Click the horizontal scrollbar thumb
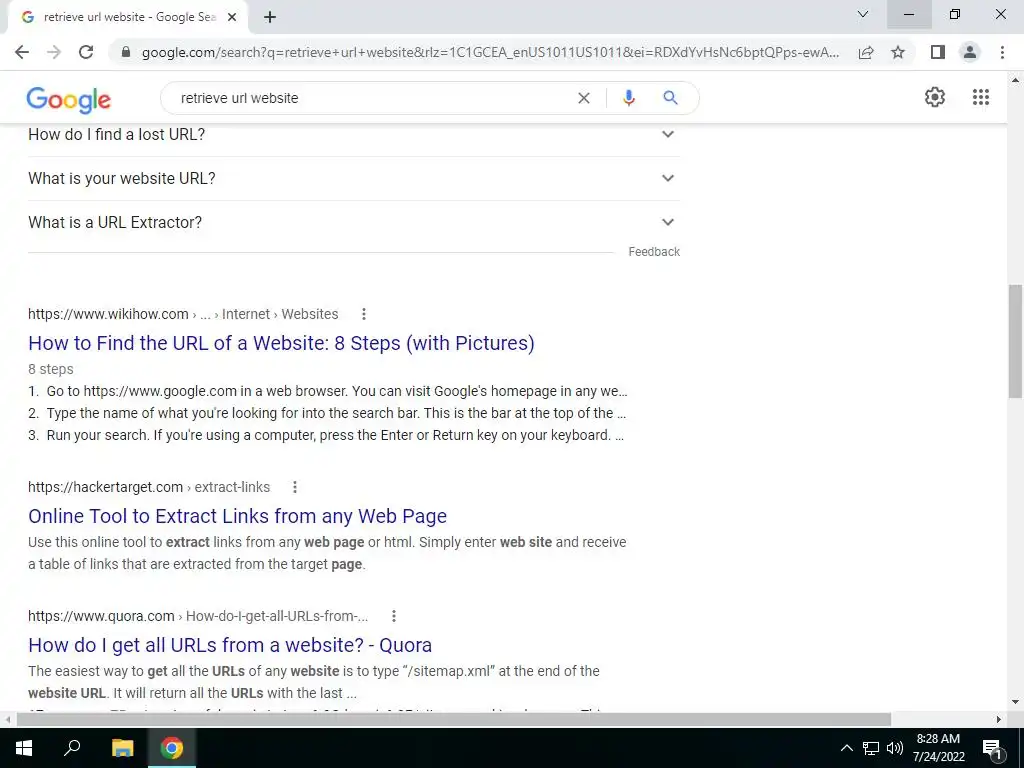This screenshot has width=1024, height=768. 454,720
